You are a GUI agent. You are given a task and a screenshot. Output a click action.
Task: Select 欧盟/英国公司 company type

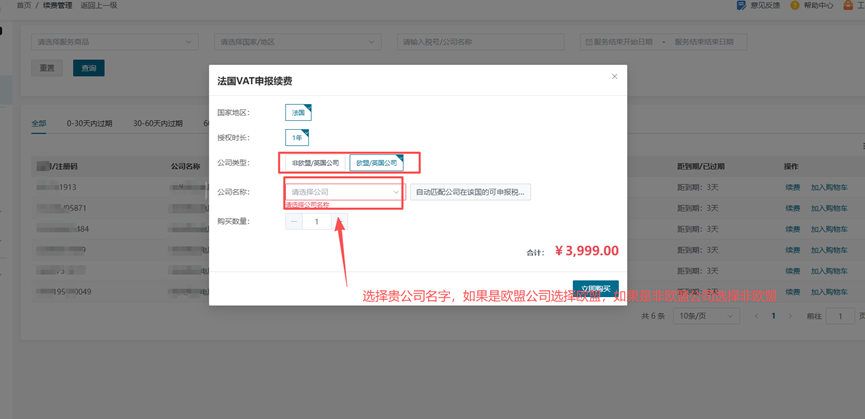[x=376, y=162]
